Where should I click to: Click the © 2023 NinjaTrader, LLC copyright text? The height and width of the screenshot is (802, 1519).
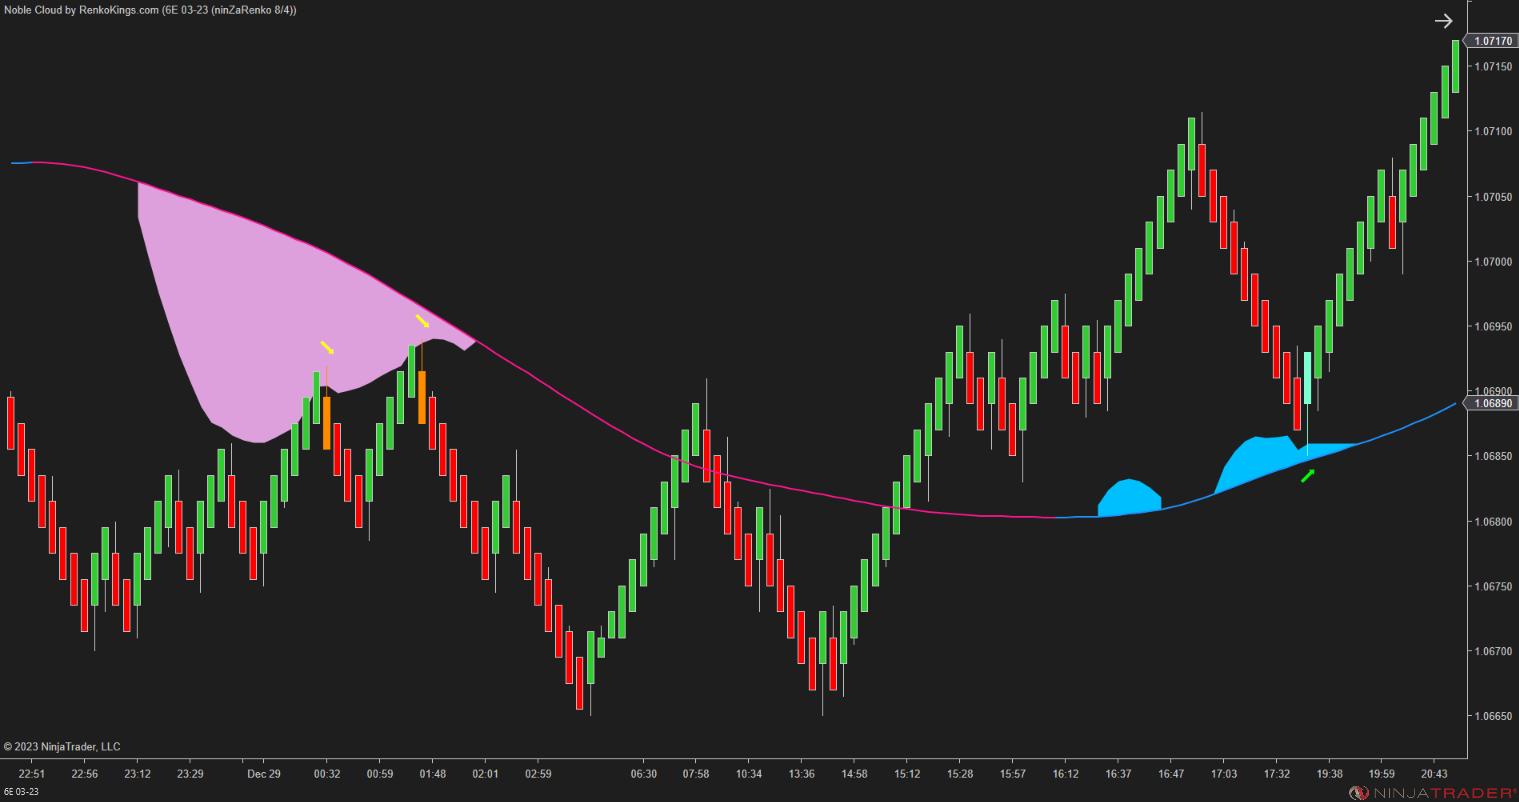64,746
